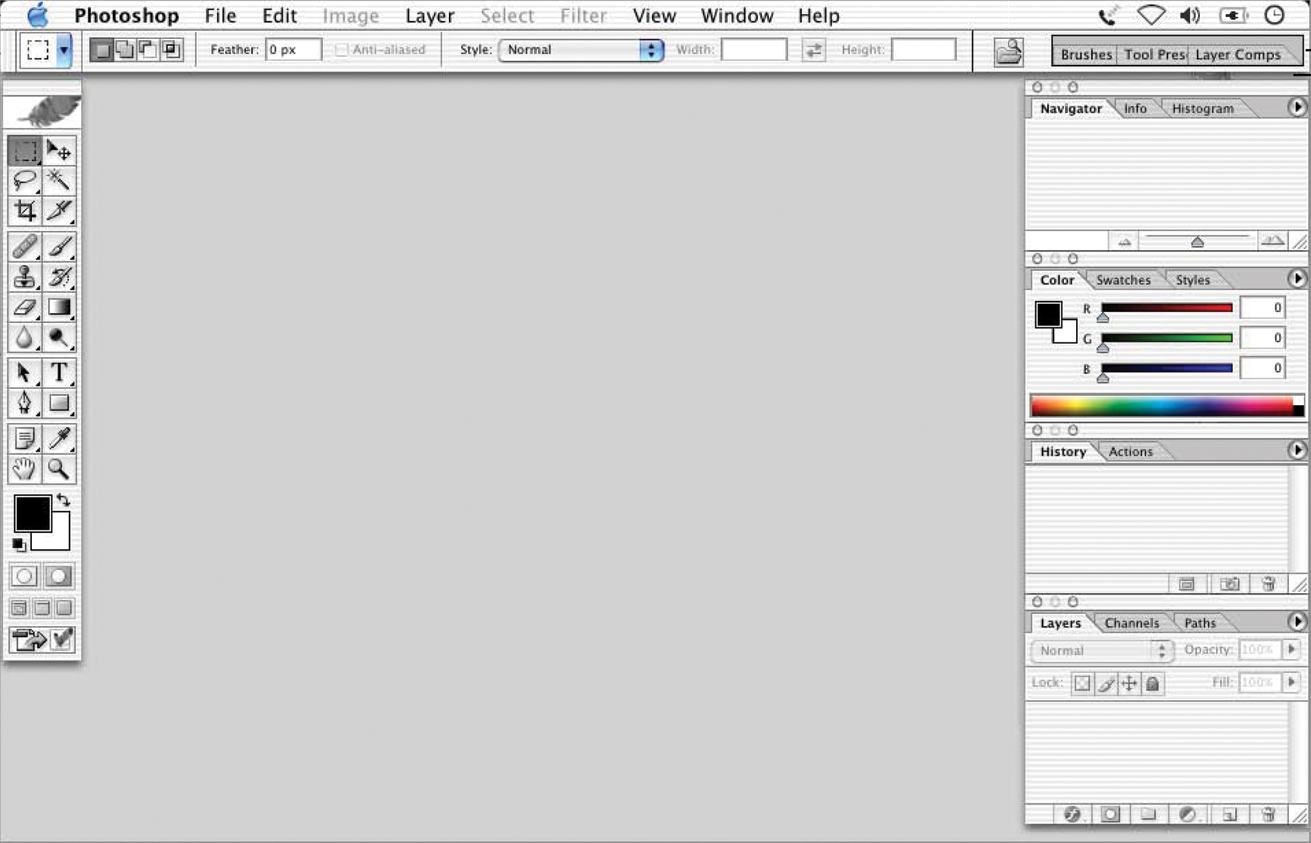This screenshot has height=843, width=1311.
Task: Choose the Subtract from selection mode button
Action: tap(147, 49)
